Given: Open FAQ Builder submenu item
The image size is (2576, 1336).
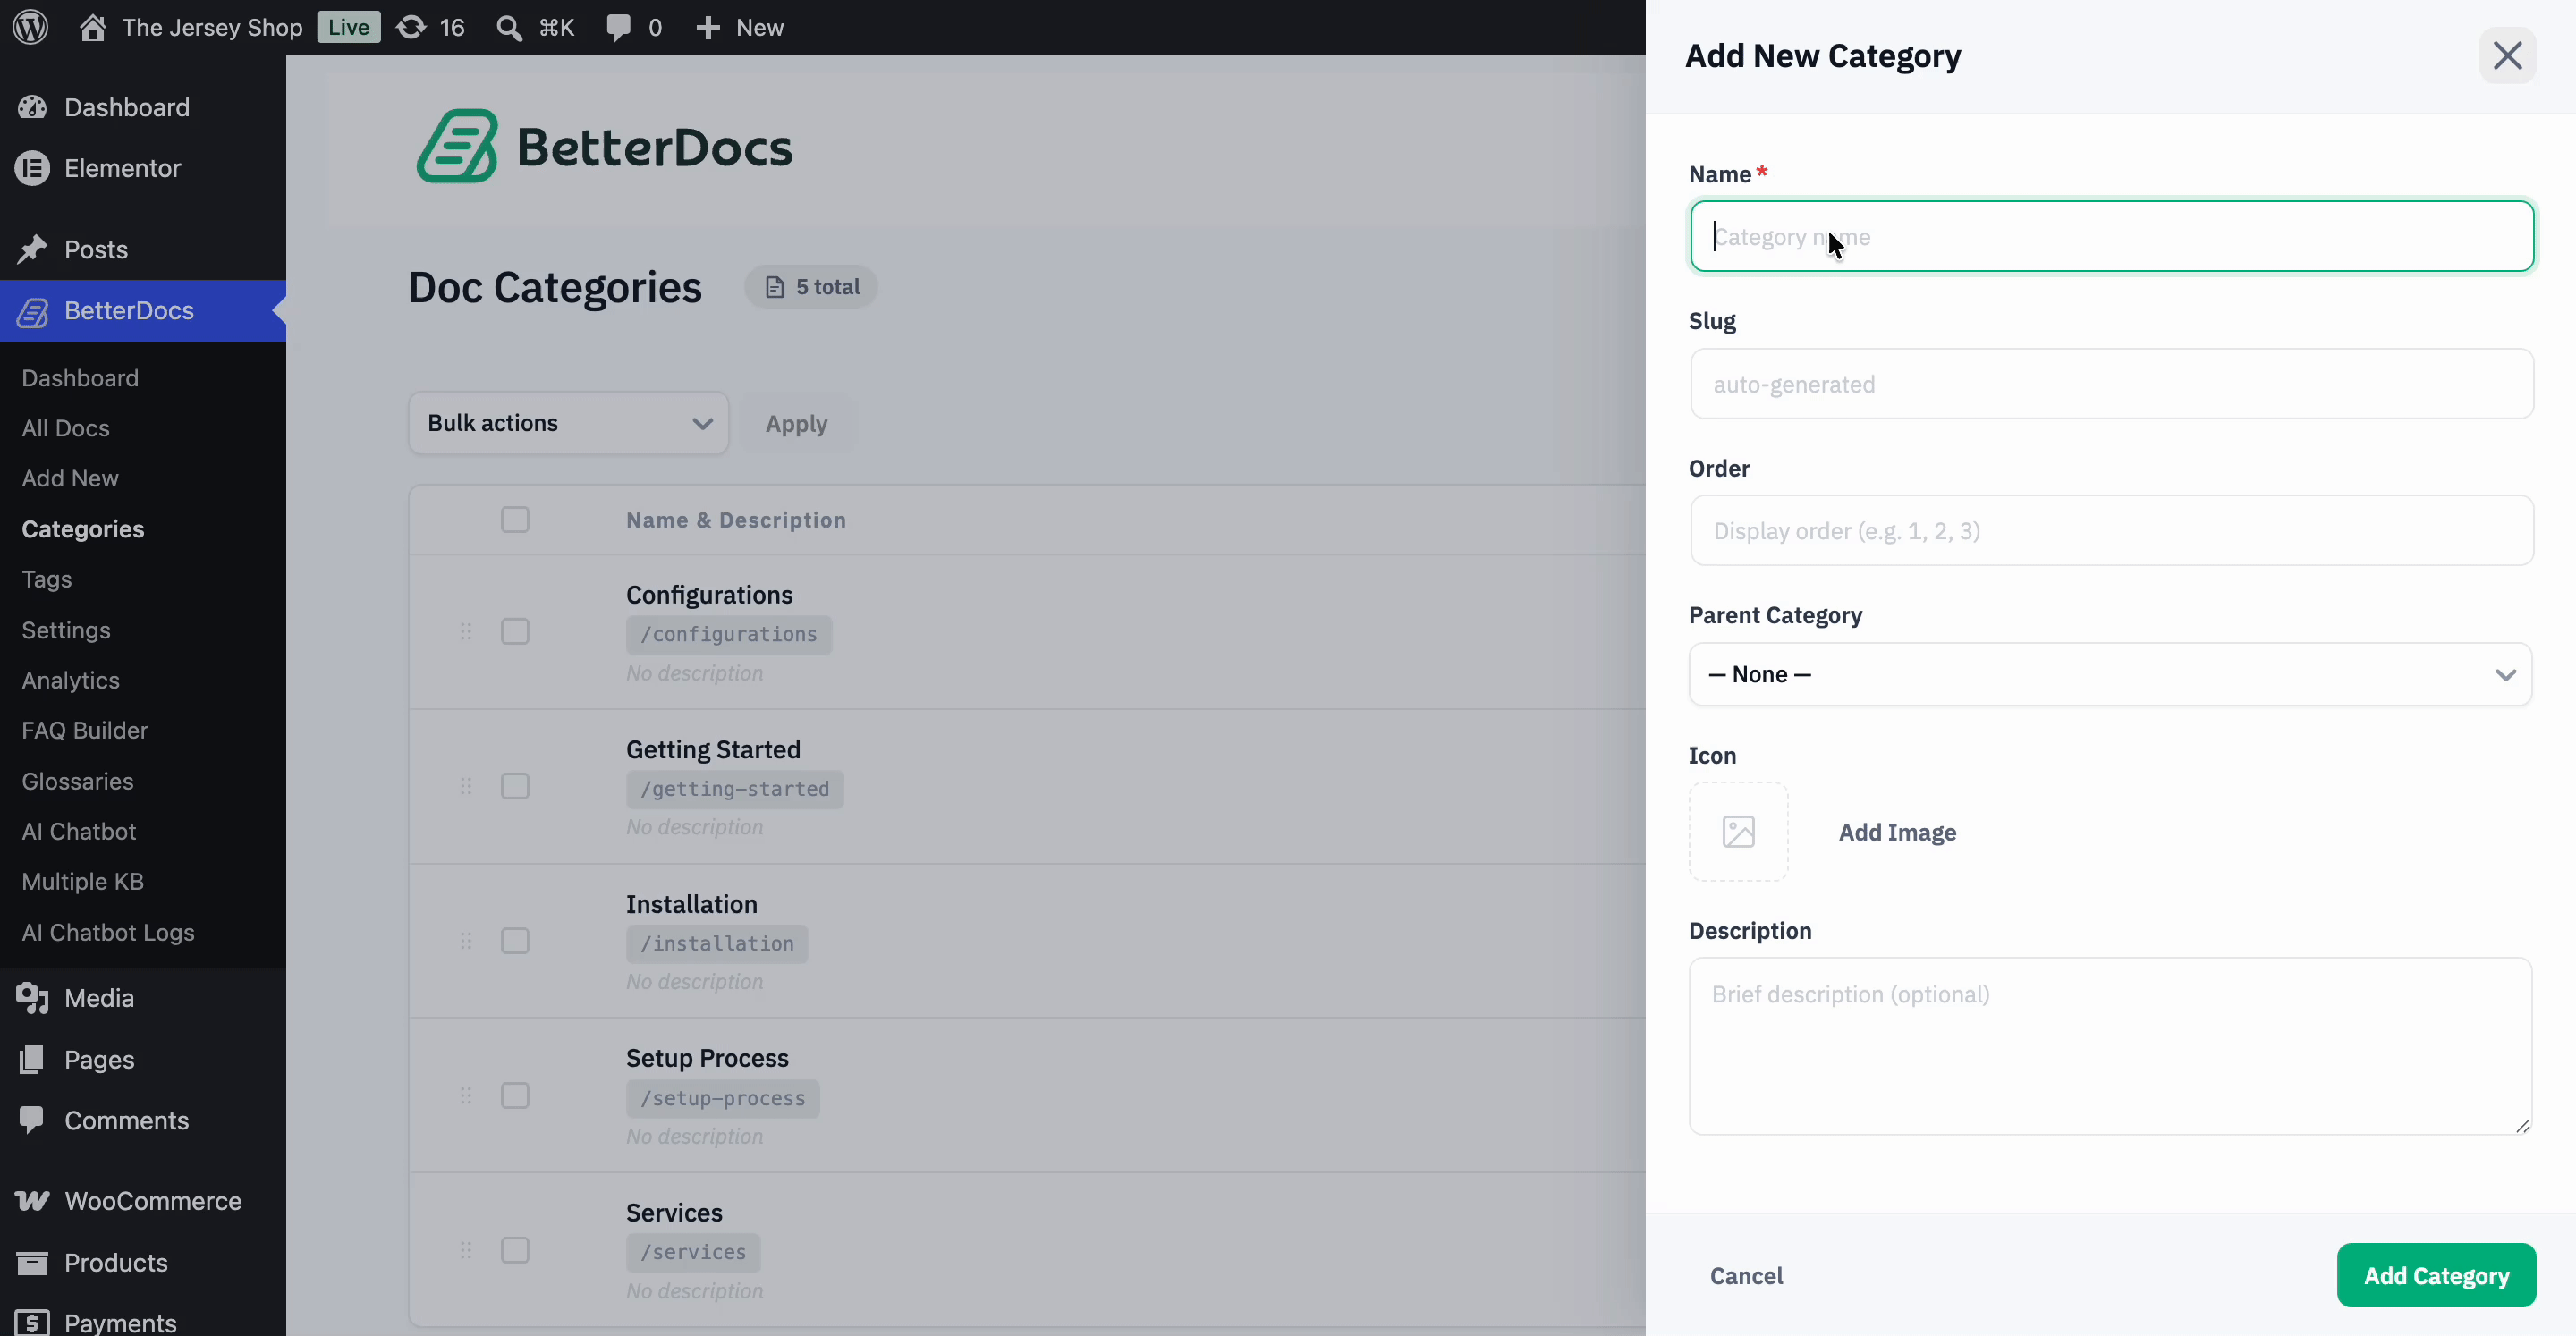Looking at the screenshot, I should pyautogui.click(x=85, y=730).
